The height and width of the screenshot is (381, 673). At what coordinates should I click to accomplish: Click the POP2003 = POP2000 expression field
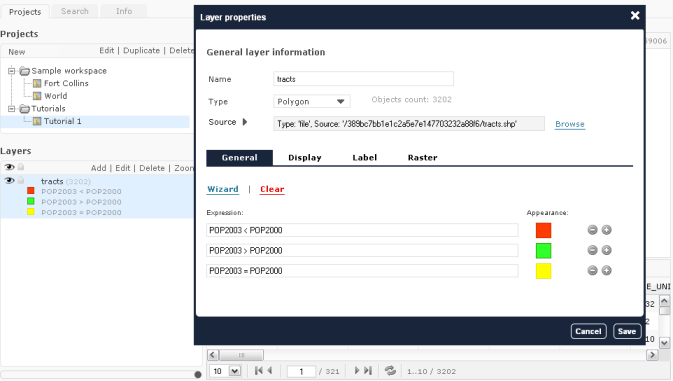tap(362, 271)
